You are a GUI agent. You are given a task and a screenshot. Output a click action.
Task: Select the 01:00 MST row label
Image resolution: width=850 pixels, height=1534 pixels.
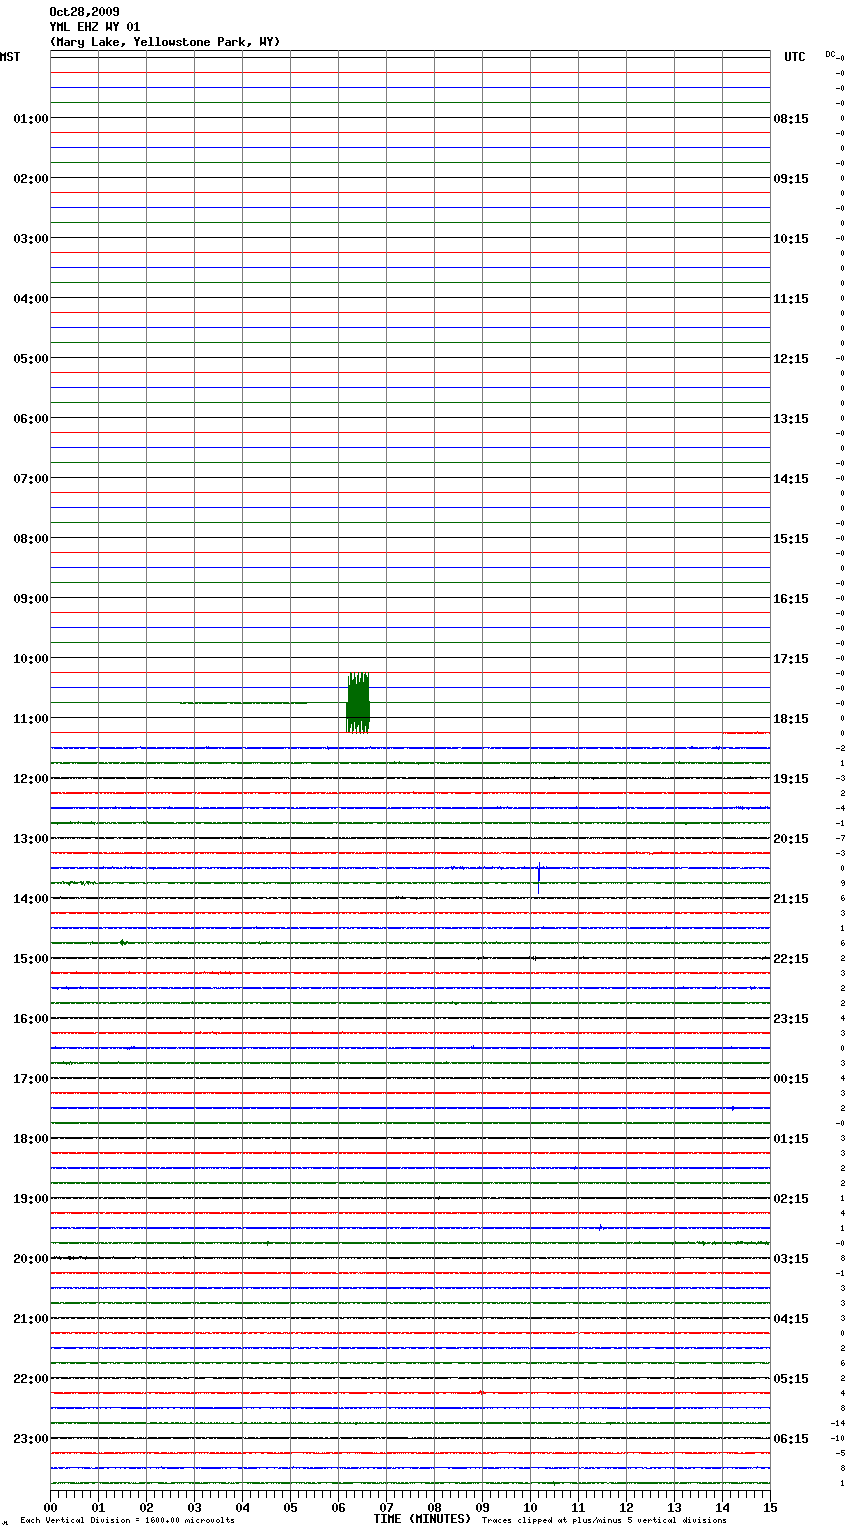[31, 119]
